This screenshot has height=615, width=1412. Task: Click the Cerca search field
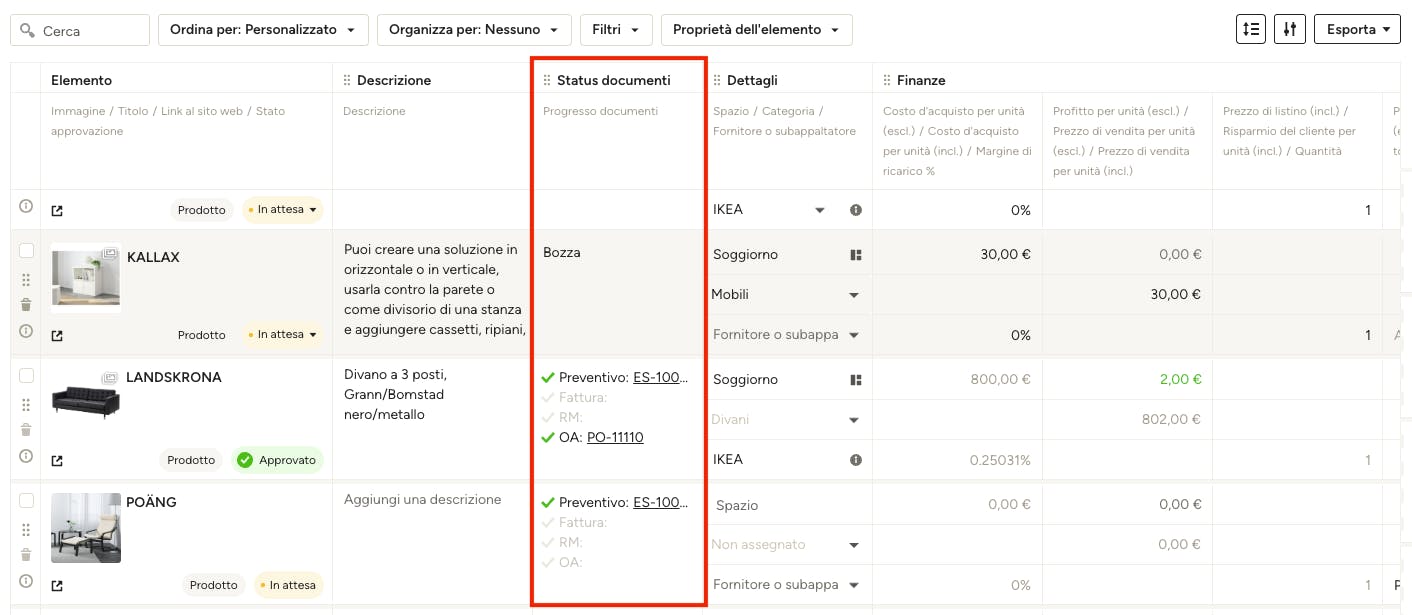(80, 30)
